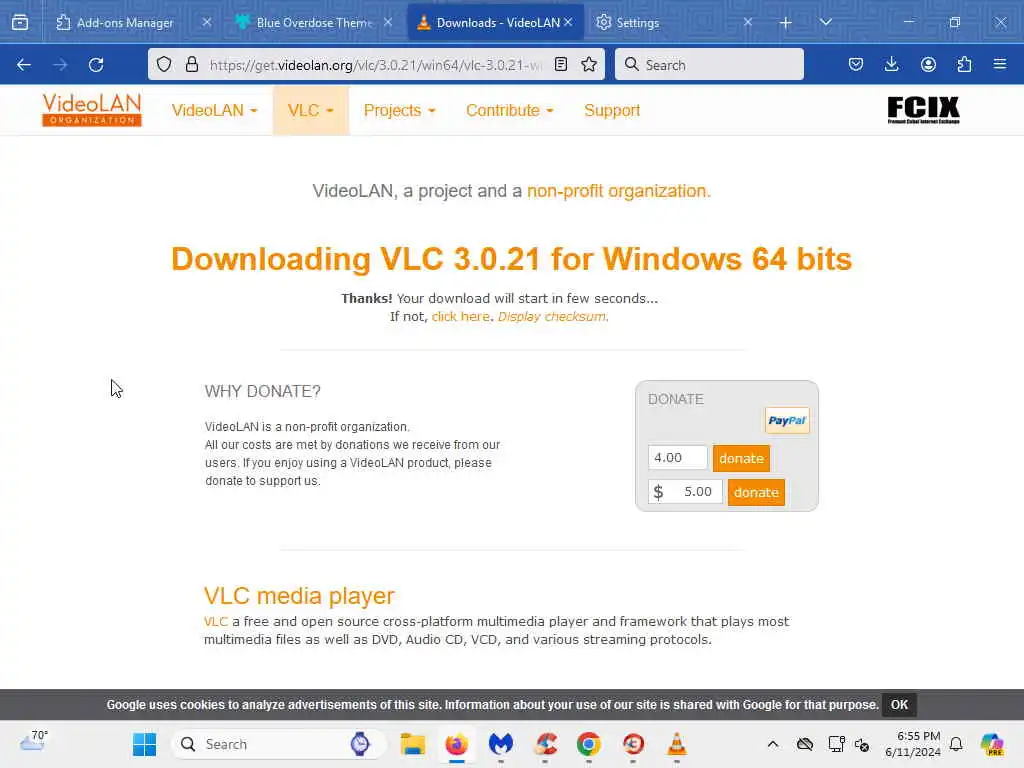This screenshot has width=1024, height=768.
Task: Click Display checksum link
Action: pyautogui.click(x=552, y=316)
